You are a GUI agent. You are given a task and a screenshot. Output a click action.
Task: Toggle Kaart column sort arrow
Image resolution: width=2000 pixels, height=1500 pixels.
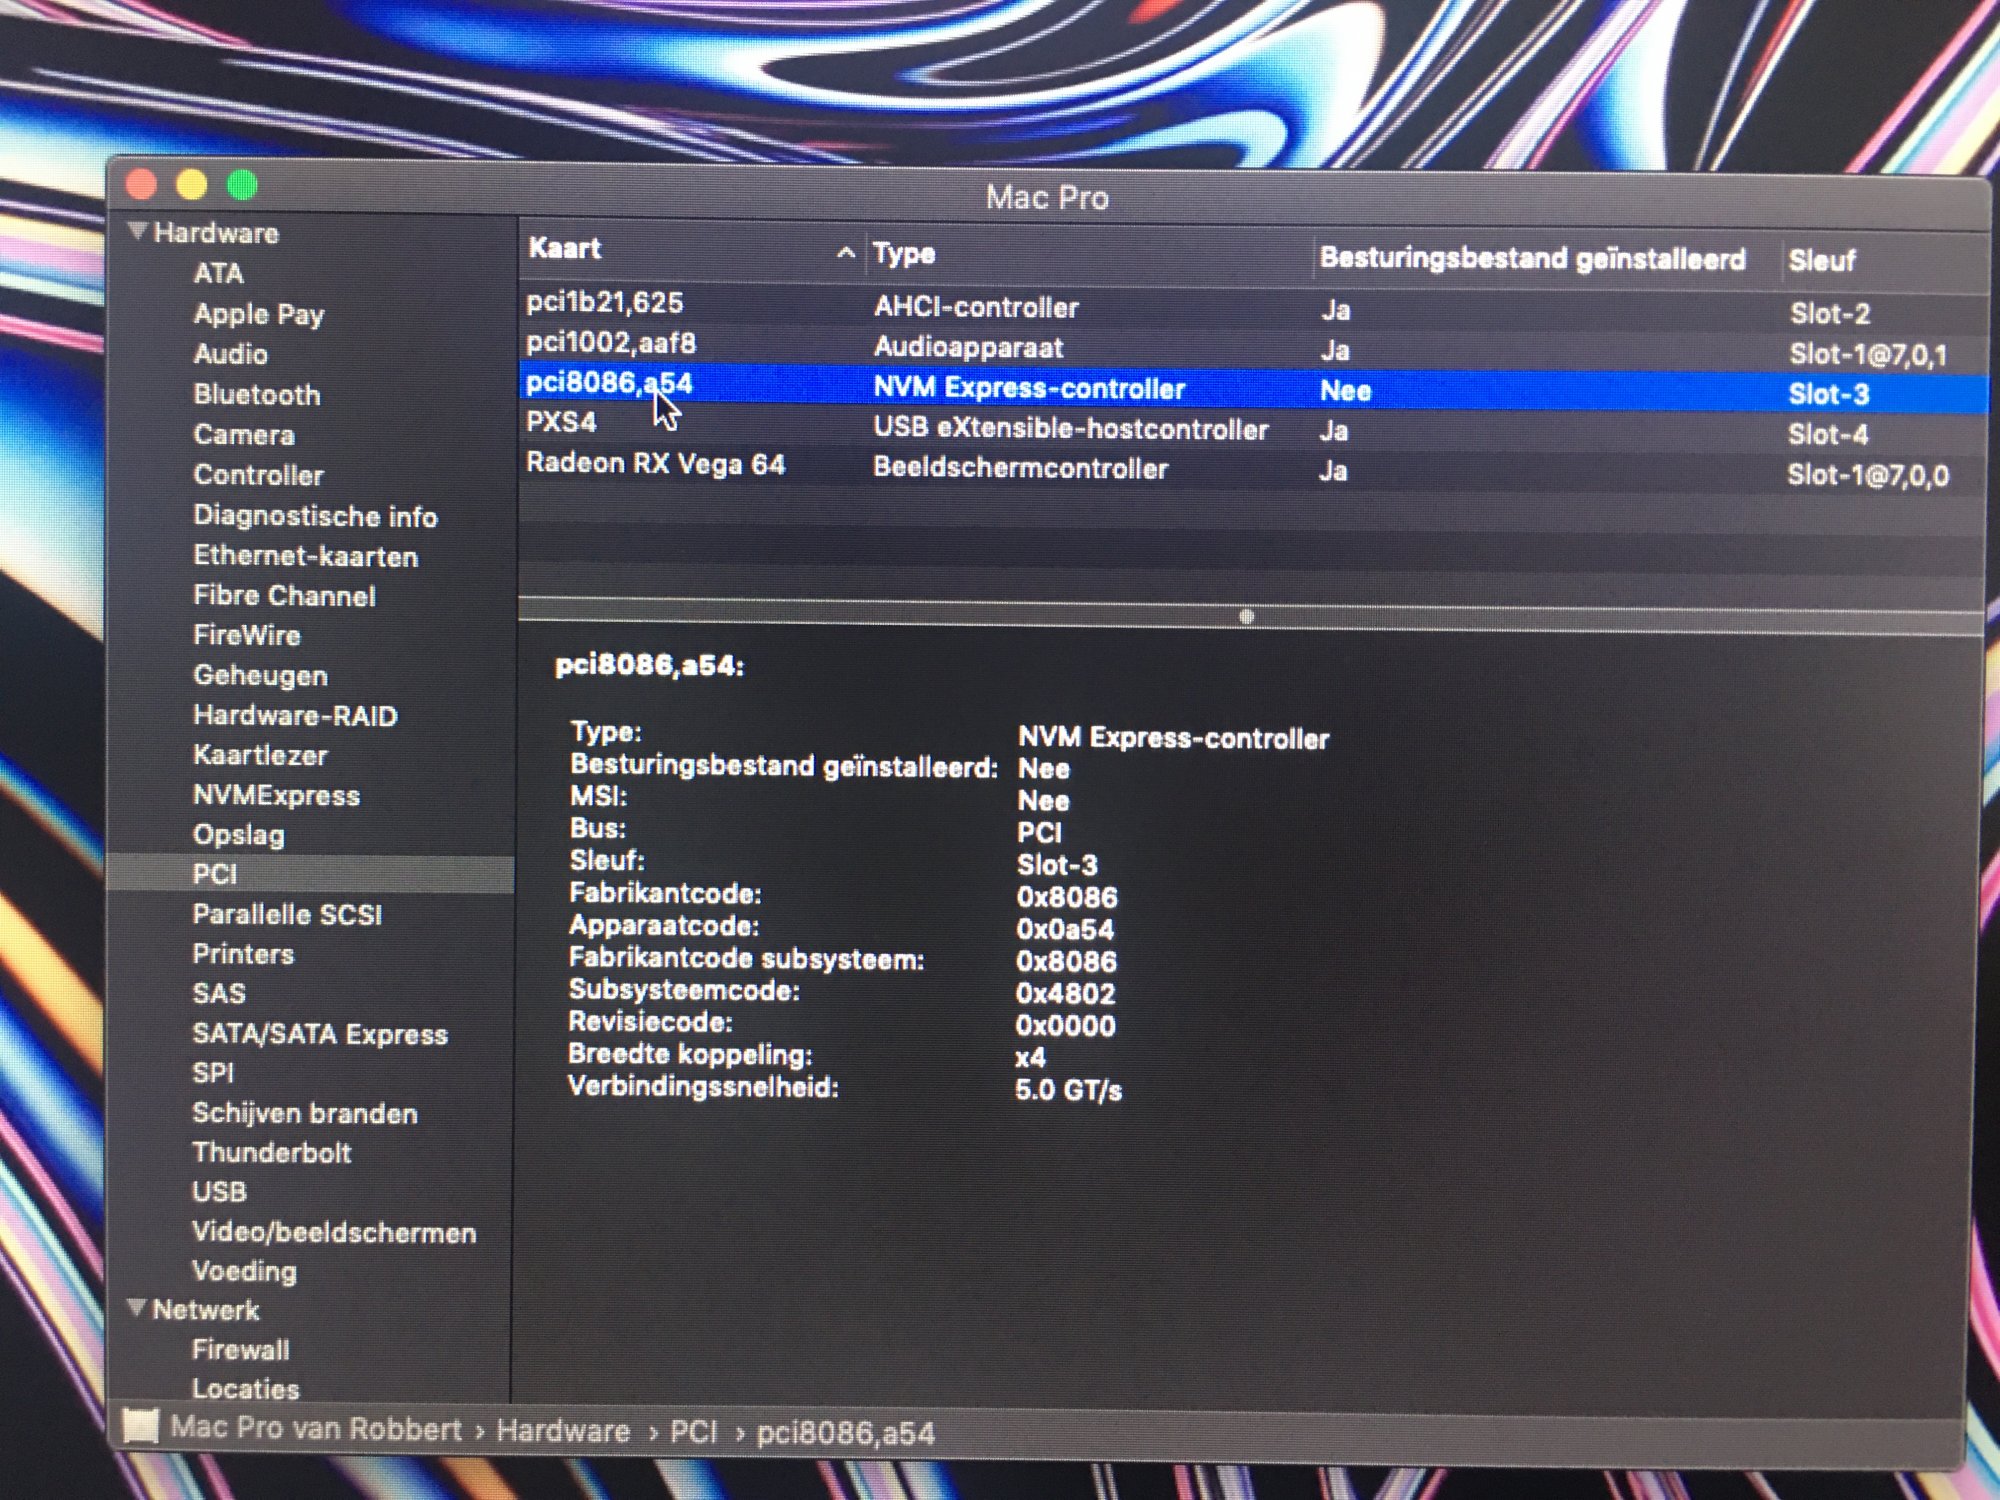click(845, 252)
